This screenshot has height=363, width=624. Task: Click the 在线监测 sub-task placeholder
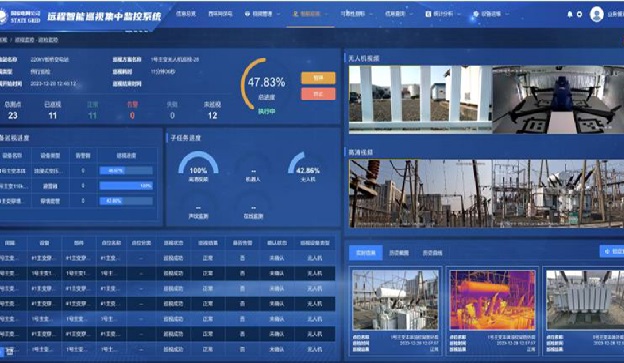(x=253, y=212)
